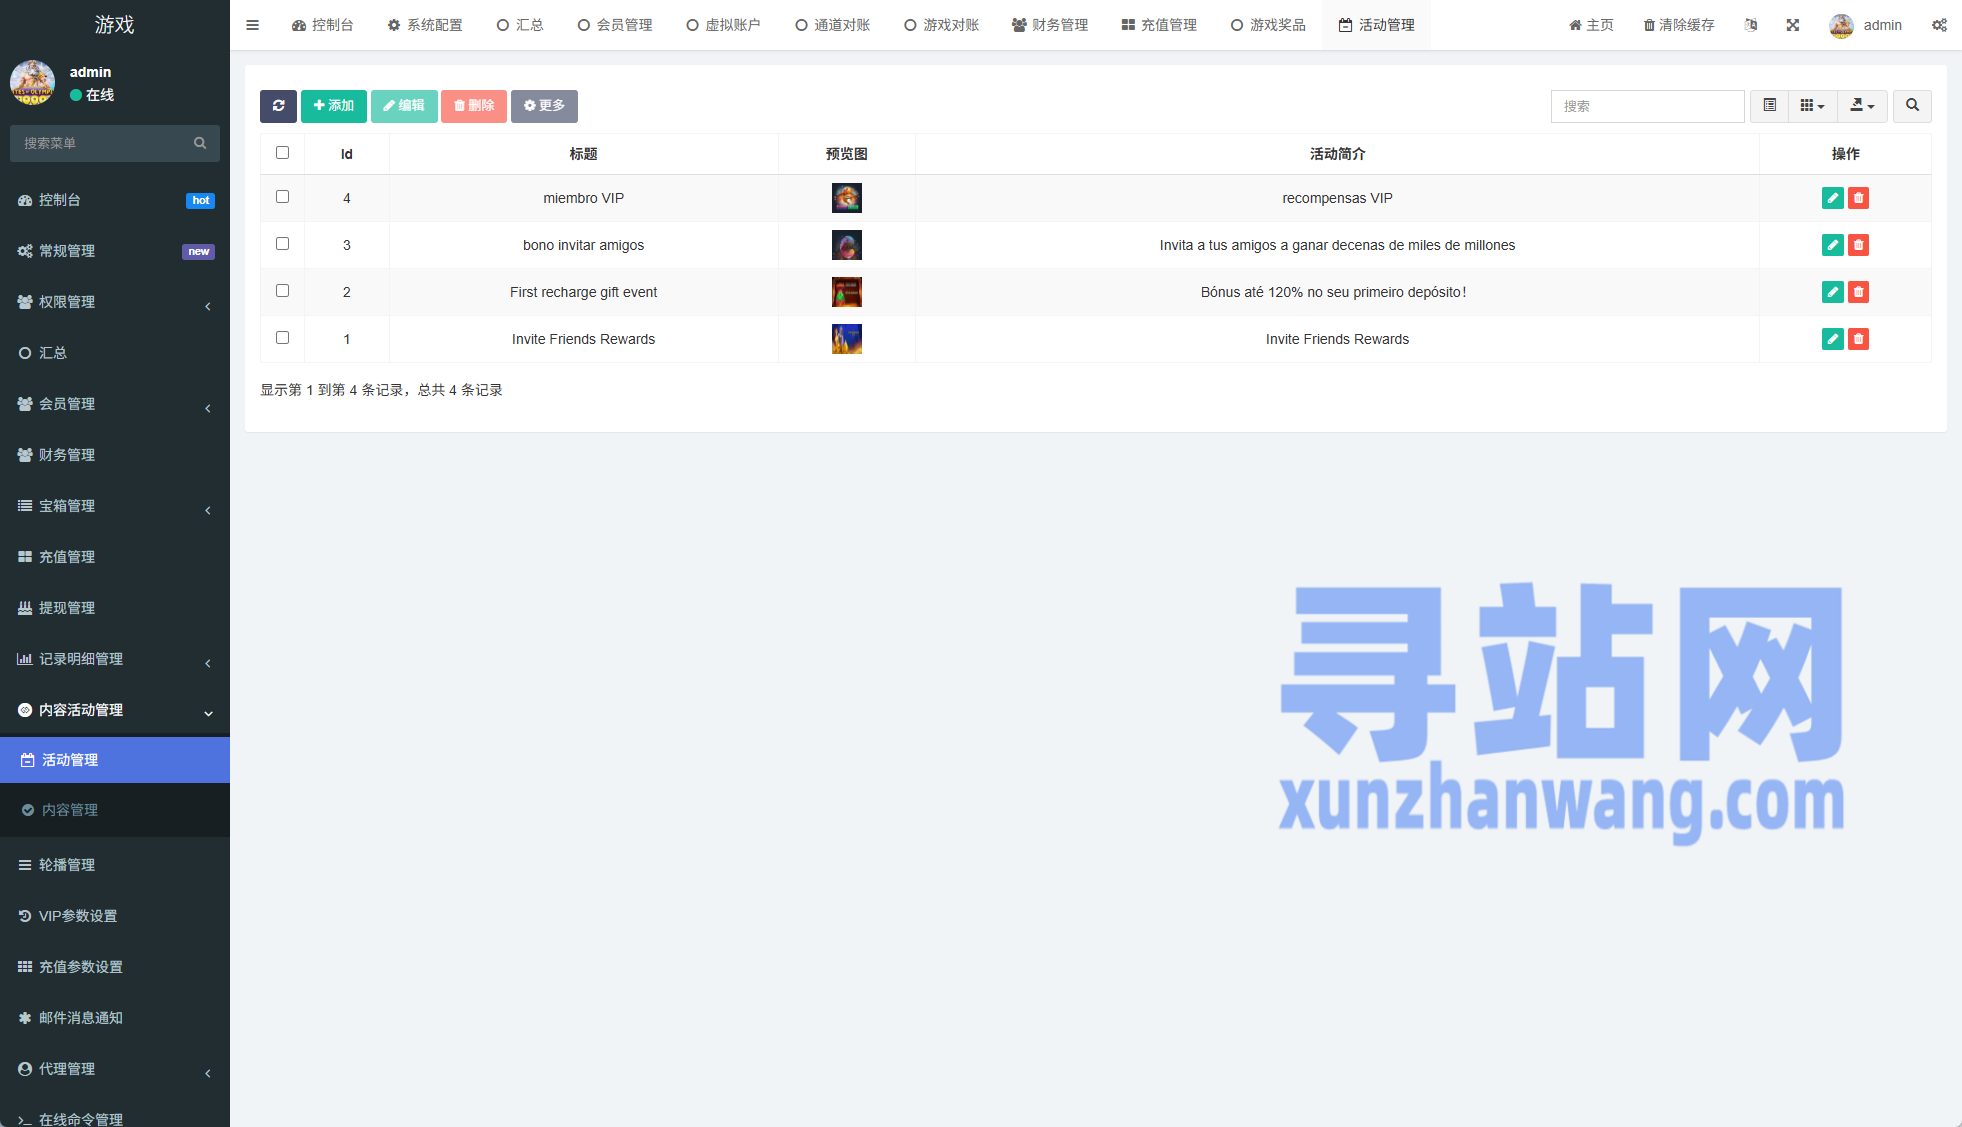Open settings cogs icon at top right
This screenshot has width=1962, height=1127.
(x=1939, y=25)
